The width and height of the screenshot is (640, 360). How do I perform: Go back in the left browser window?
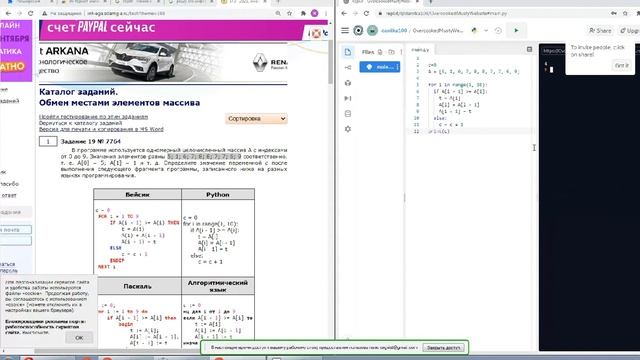[x=8, y=13]
